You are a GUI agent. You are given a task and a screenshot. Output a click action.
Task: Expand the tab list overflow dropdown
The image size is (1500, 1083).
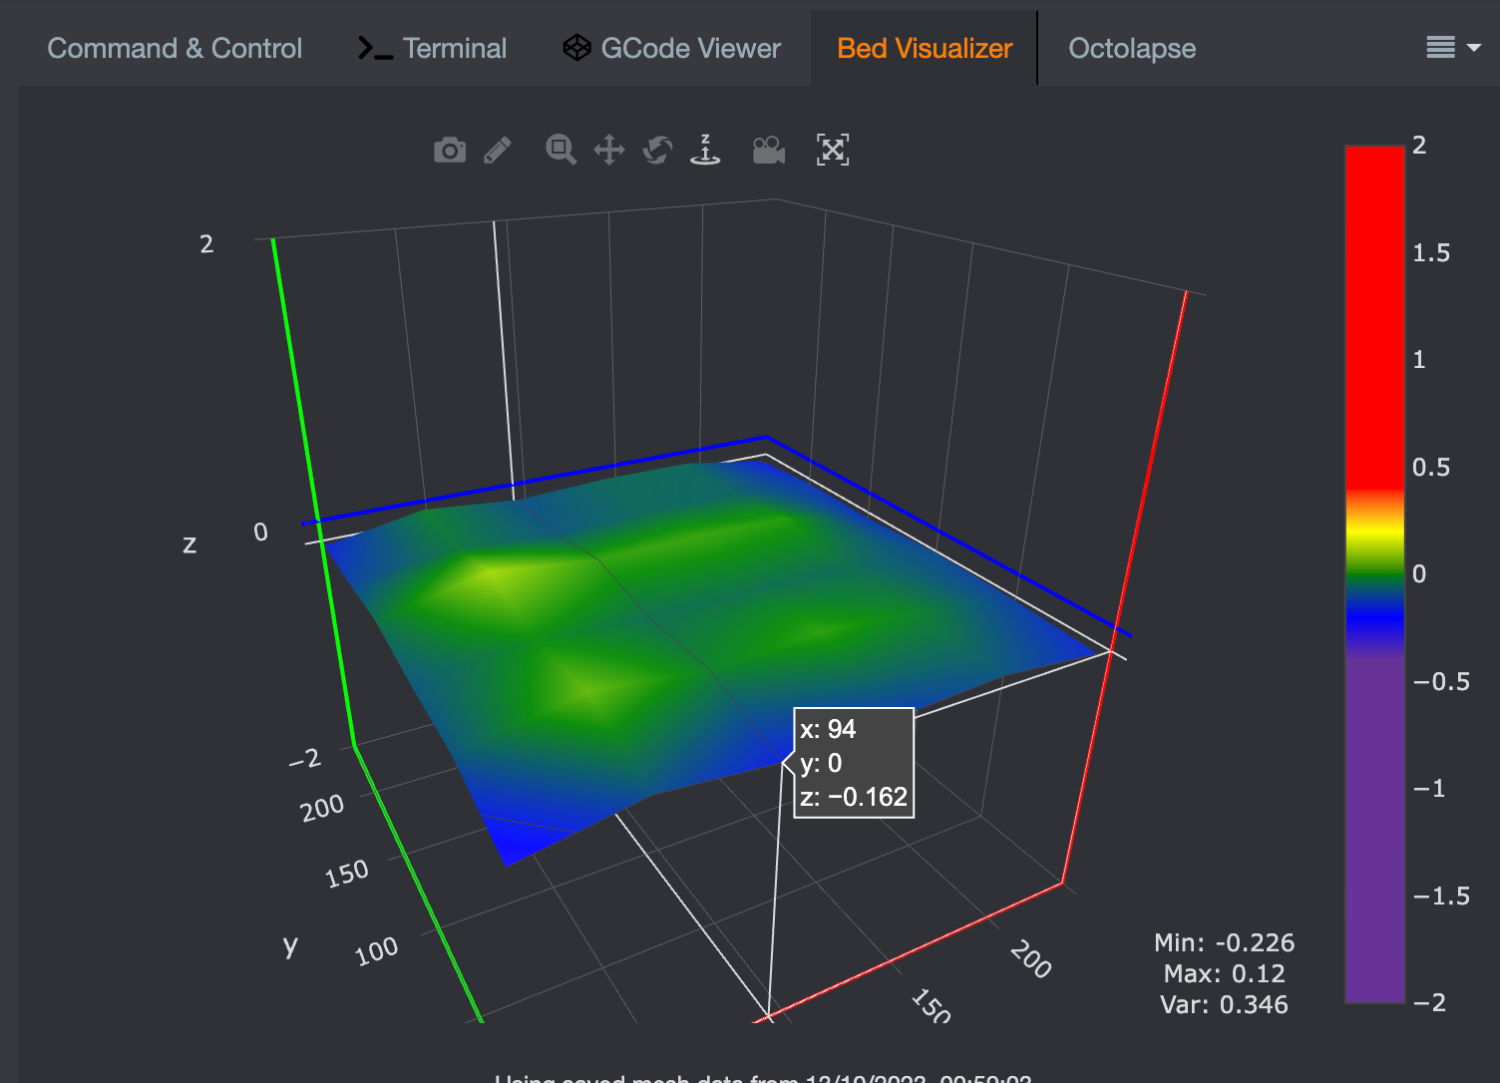point(1453,47)
